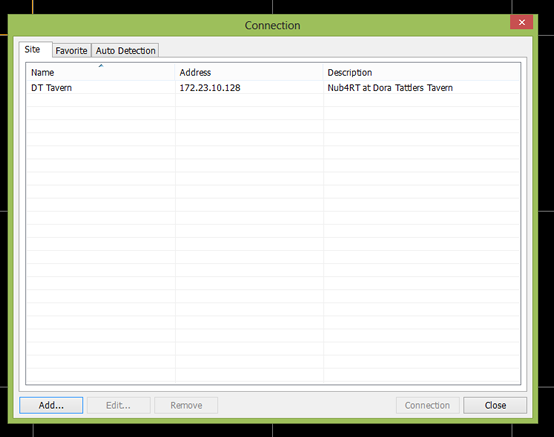Click the Edit... button
554x437 pixels.
click(118, 405)
